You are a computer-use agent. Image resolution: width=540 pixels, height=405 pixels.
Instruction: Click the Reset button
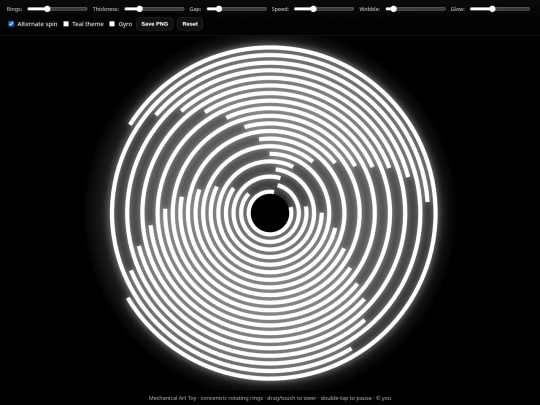190,24
